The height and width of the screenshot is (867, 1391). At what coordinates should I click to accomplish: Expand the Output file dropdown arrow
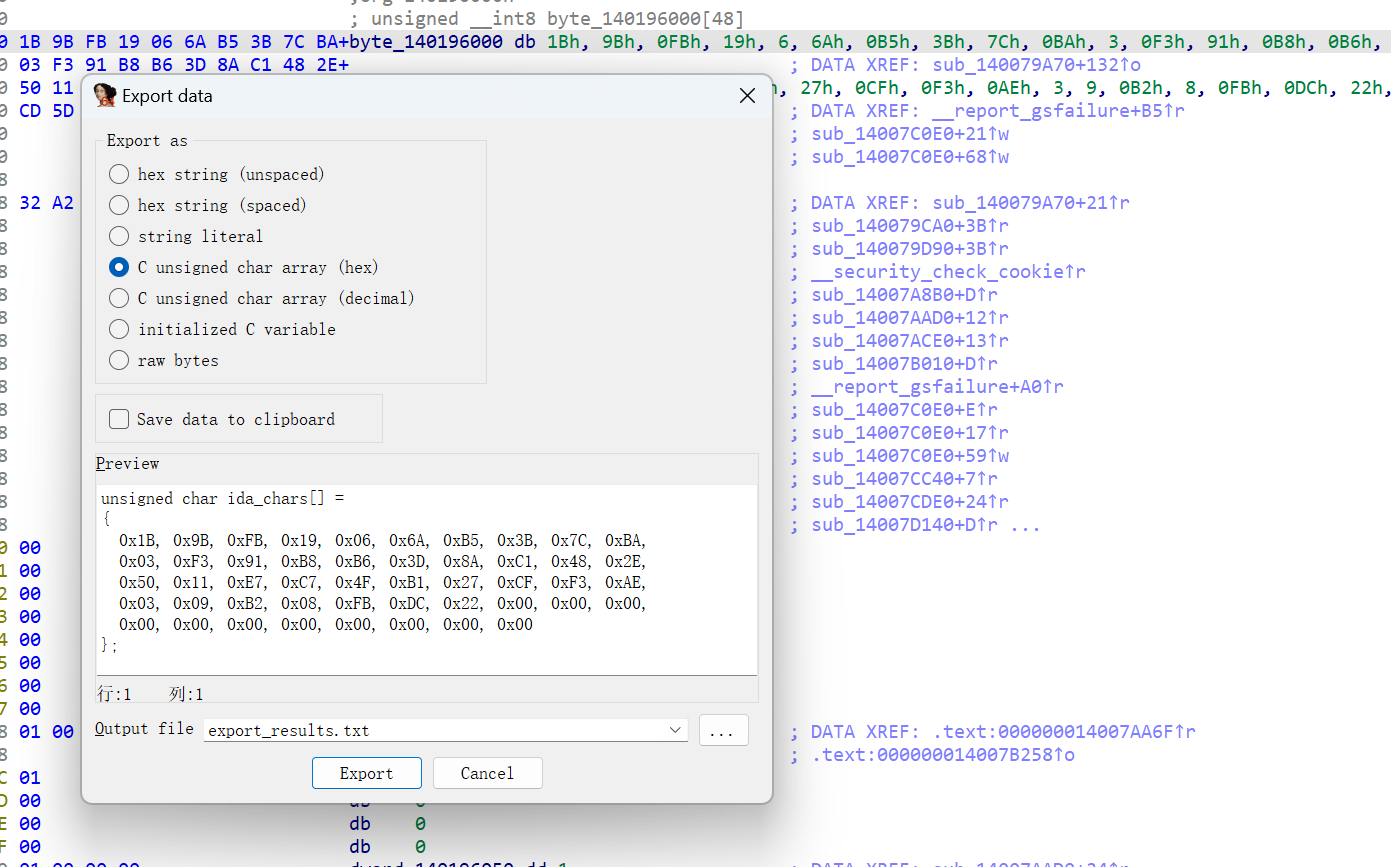point(676,730)
